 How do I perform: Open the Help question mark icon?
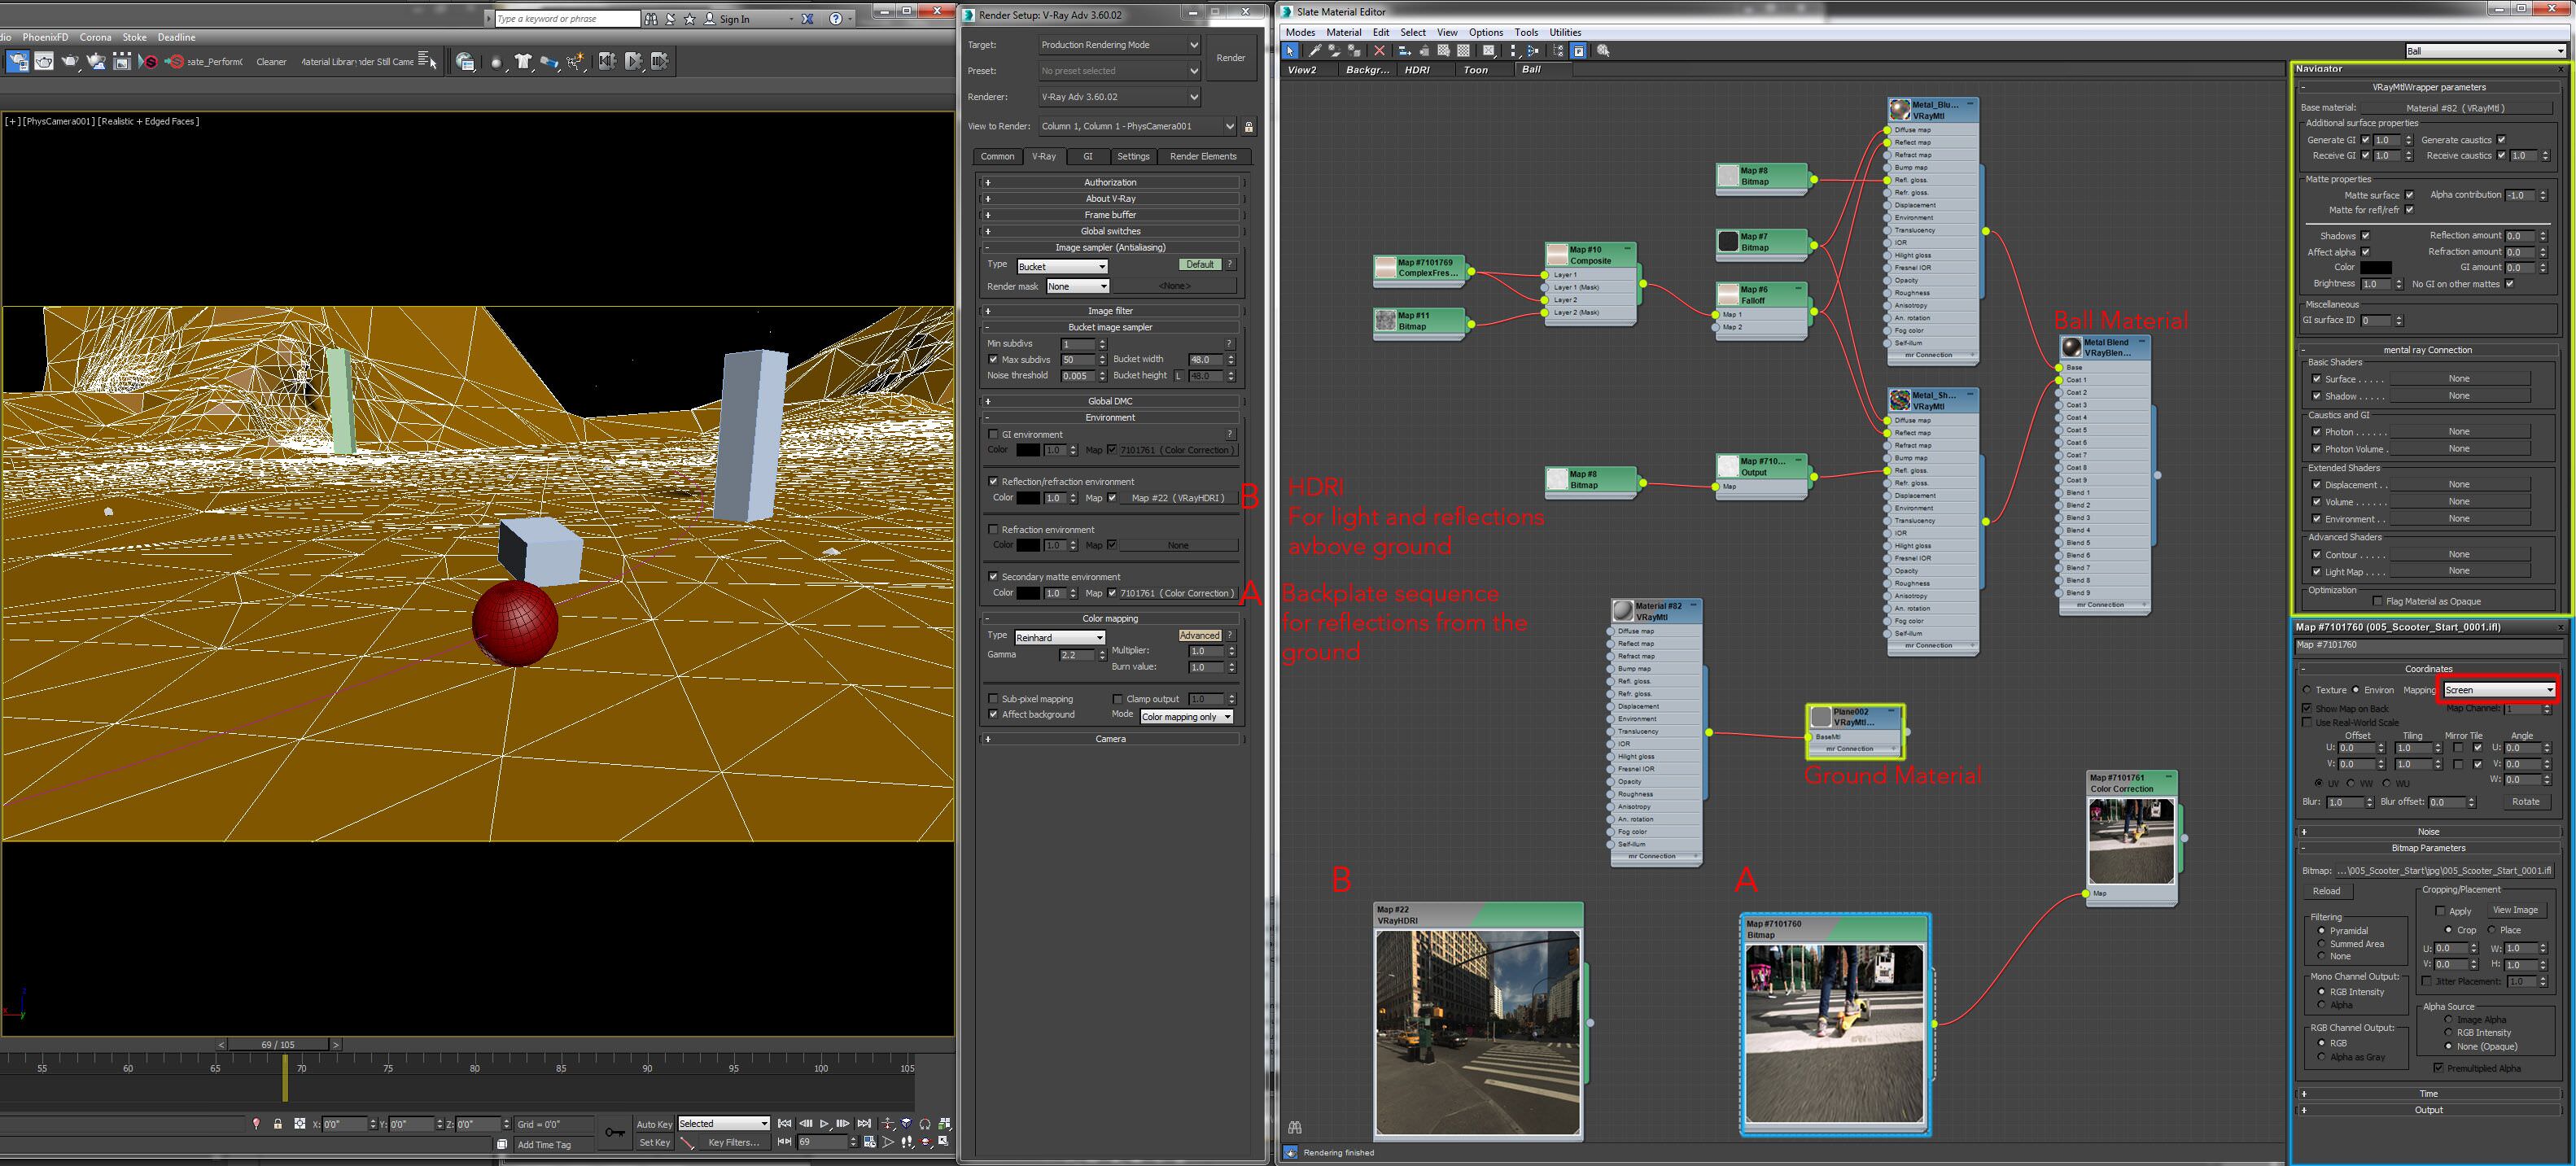[x=836, y=19]
